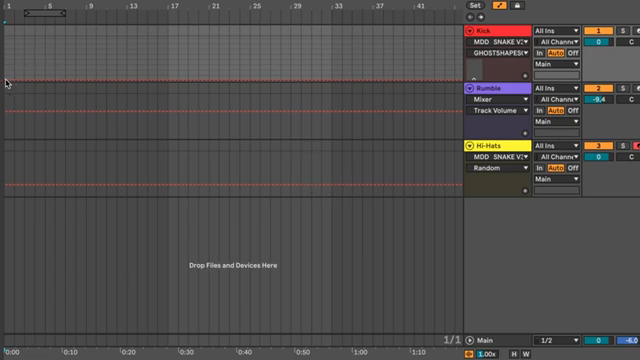
Task: Click Main preview volume -6.0
Action: click(x=629, y=340)
